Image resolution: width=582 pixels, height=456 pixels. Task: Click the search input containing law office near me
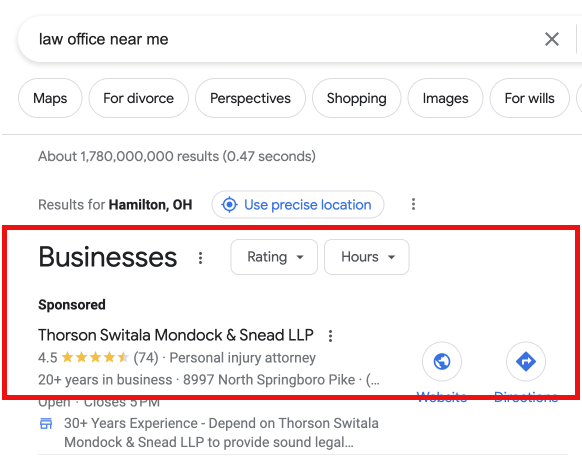[x=282, y=39]
